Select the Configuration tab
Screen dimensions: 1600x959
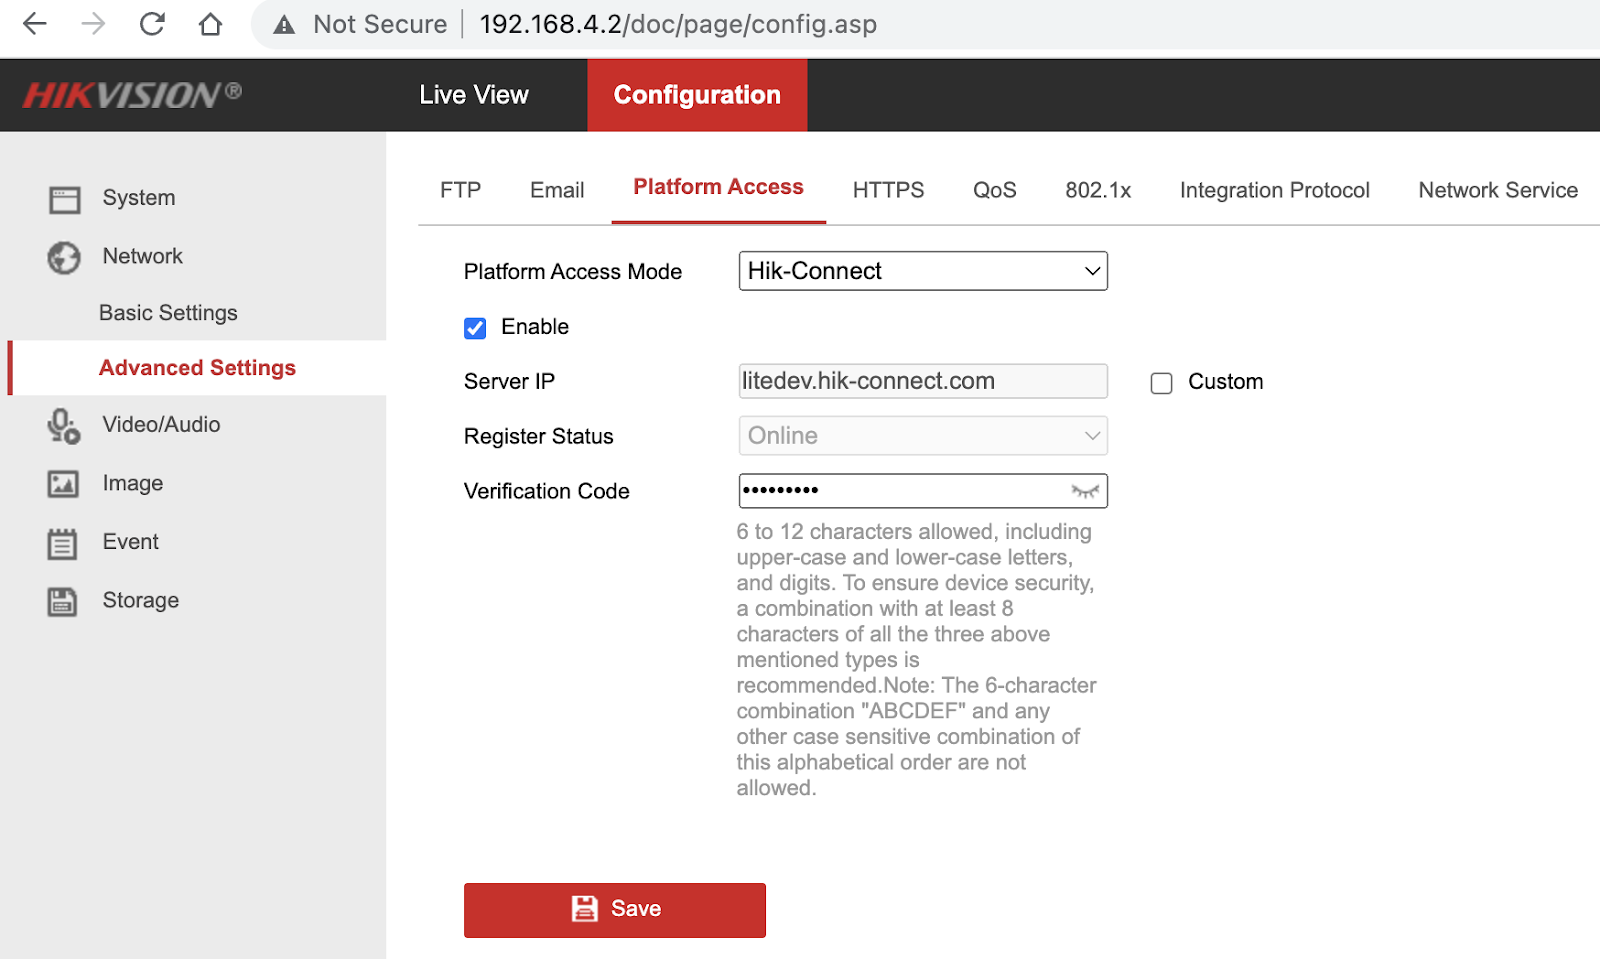[697, 95]
